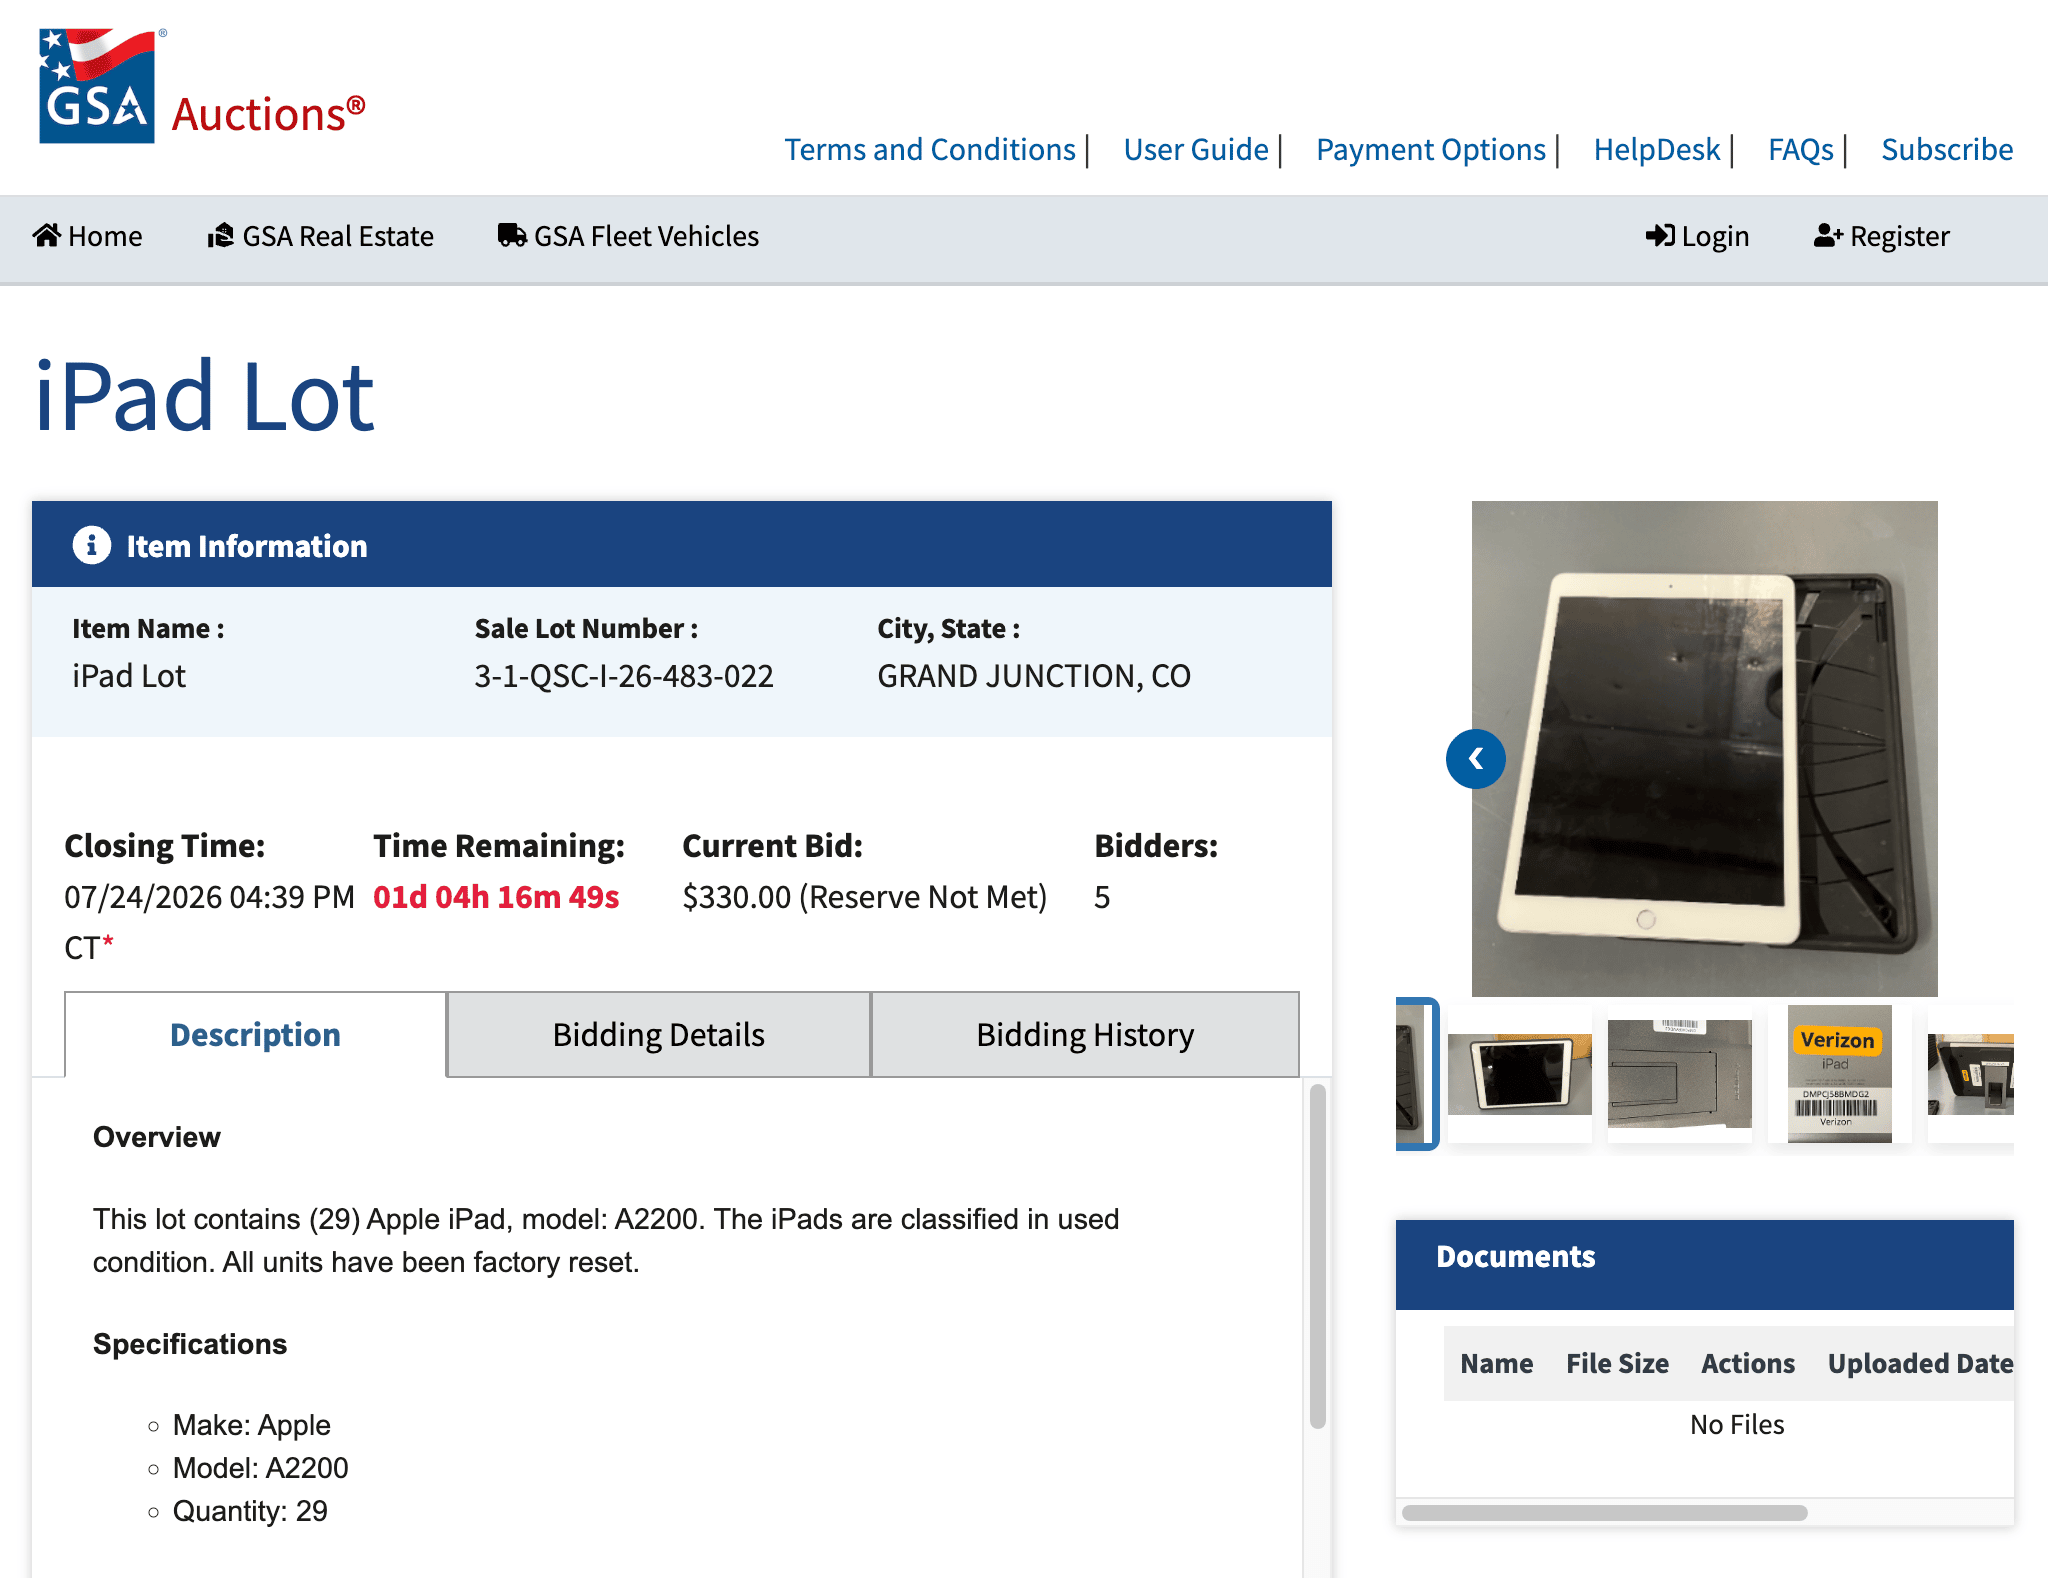Select the partially visible highlighted first thumbnail

tap(1416, 1074)
